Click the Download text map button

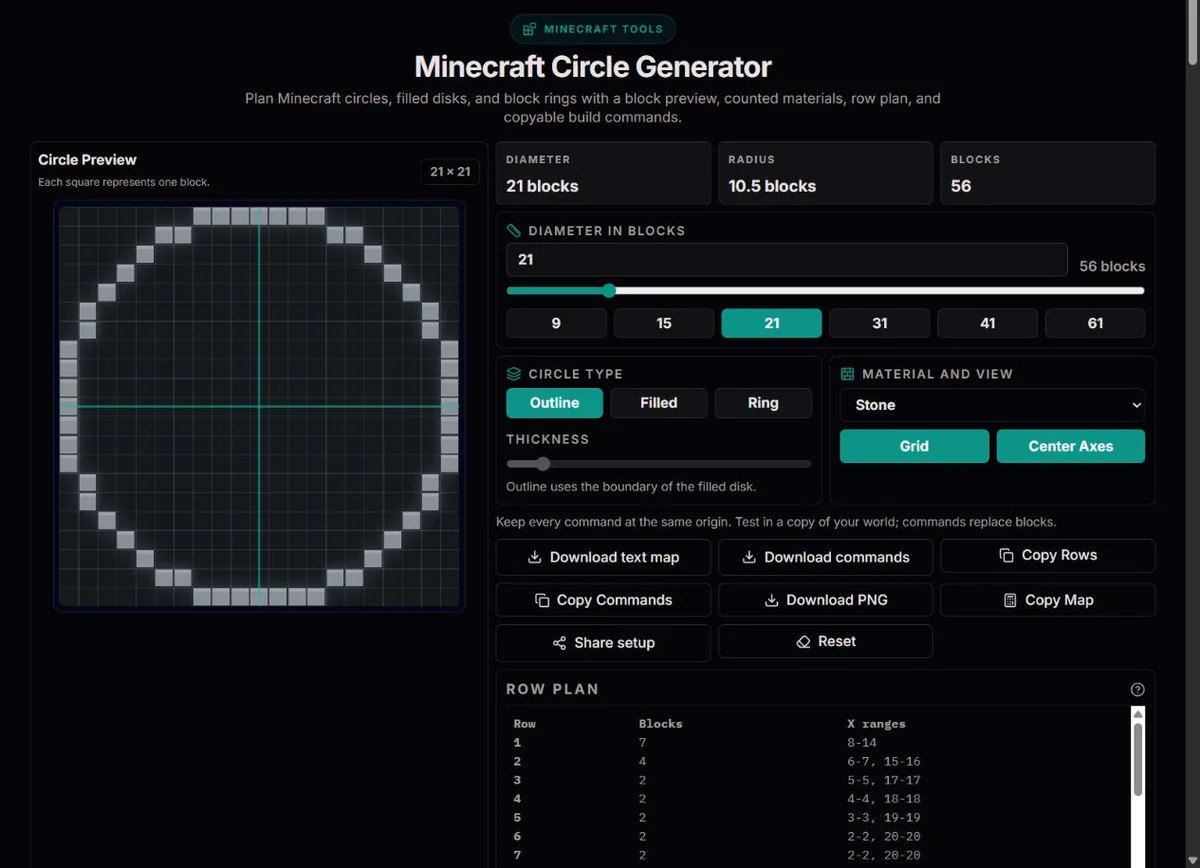(603, 557)
